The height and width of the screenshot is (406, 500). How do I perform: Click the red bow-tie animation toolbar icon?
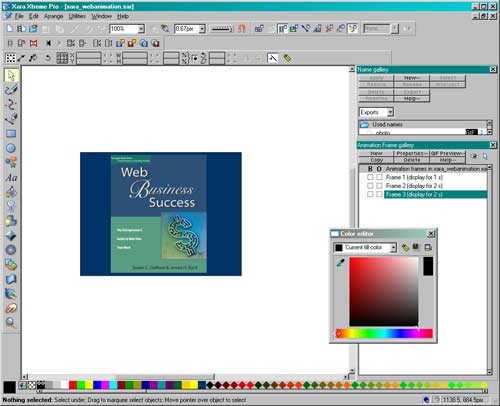(x=33, y=43)
